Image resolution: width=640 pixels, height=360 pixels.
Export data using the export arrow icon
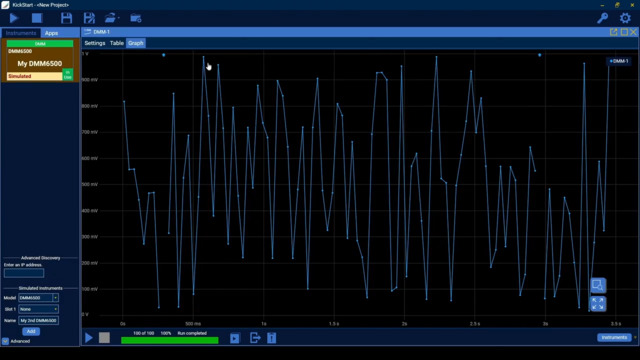255,338
